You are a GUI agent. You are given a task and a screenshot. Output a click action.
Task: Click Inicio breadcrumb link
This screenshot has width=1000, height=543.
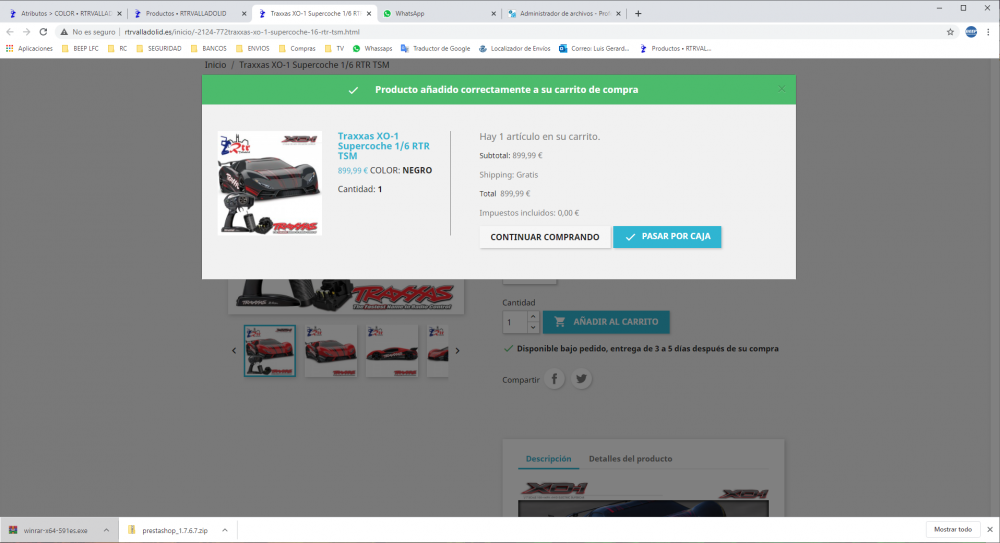pyautogui.click(x=216, y=65)
